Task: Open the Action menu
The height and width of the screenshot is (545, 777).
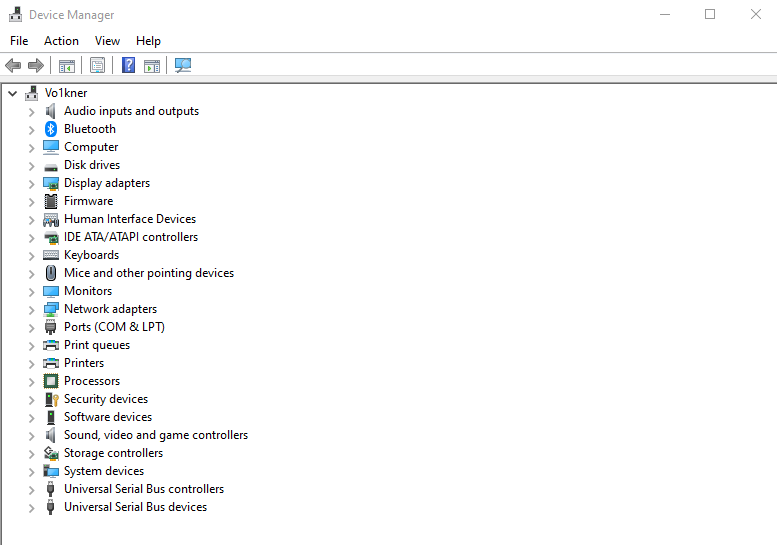Action: (x=61, y=41)
